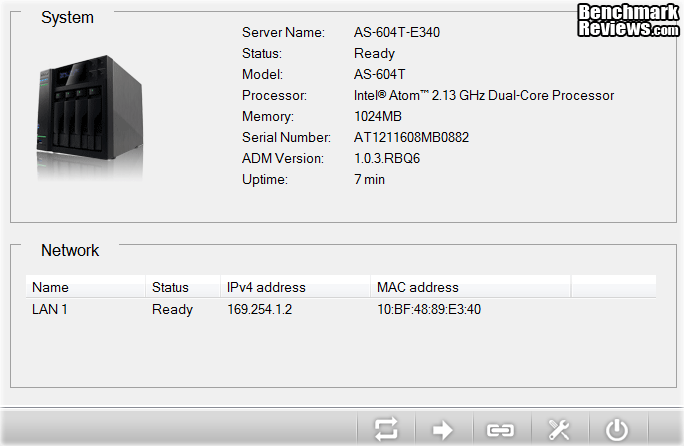Click the Serial Number label
Viewport: 684px width, 446px height.
pos(286,137)
